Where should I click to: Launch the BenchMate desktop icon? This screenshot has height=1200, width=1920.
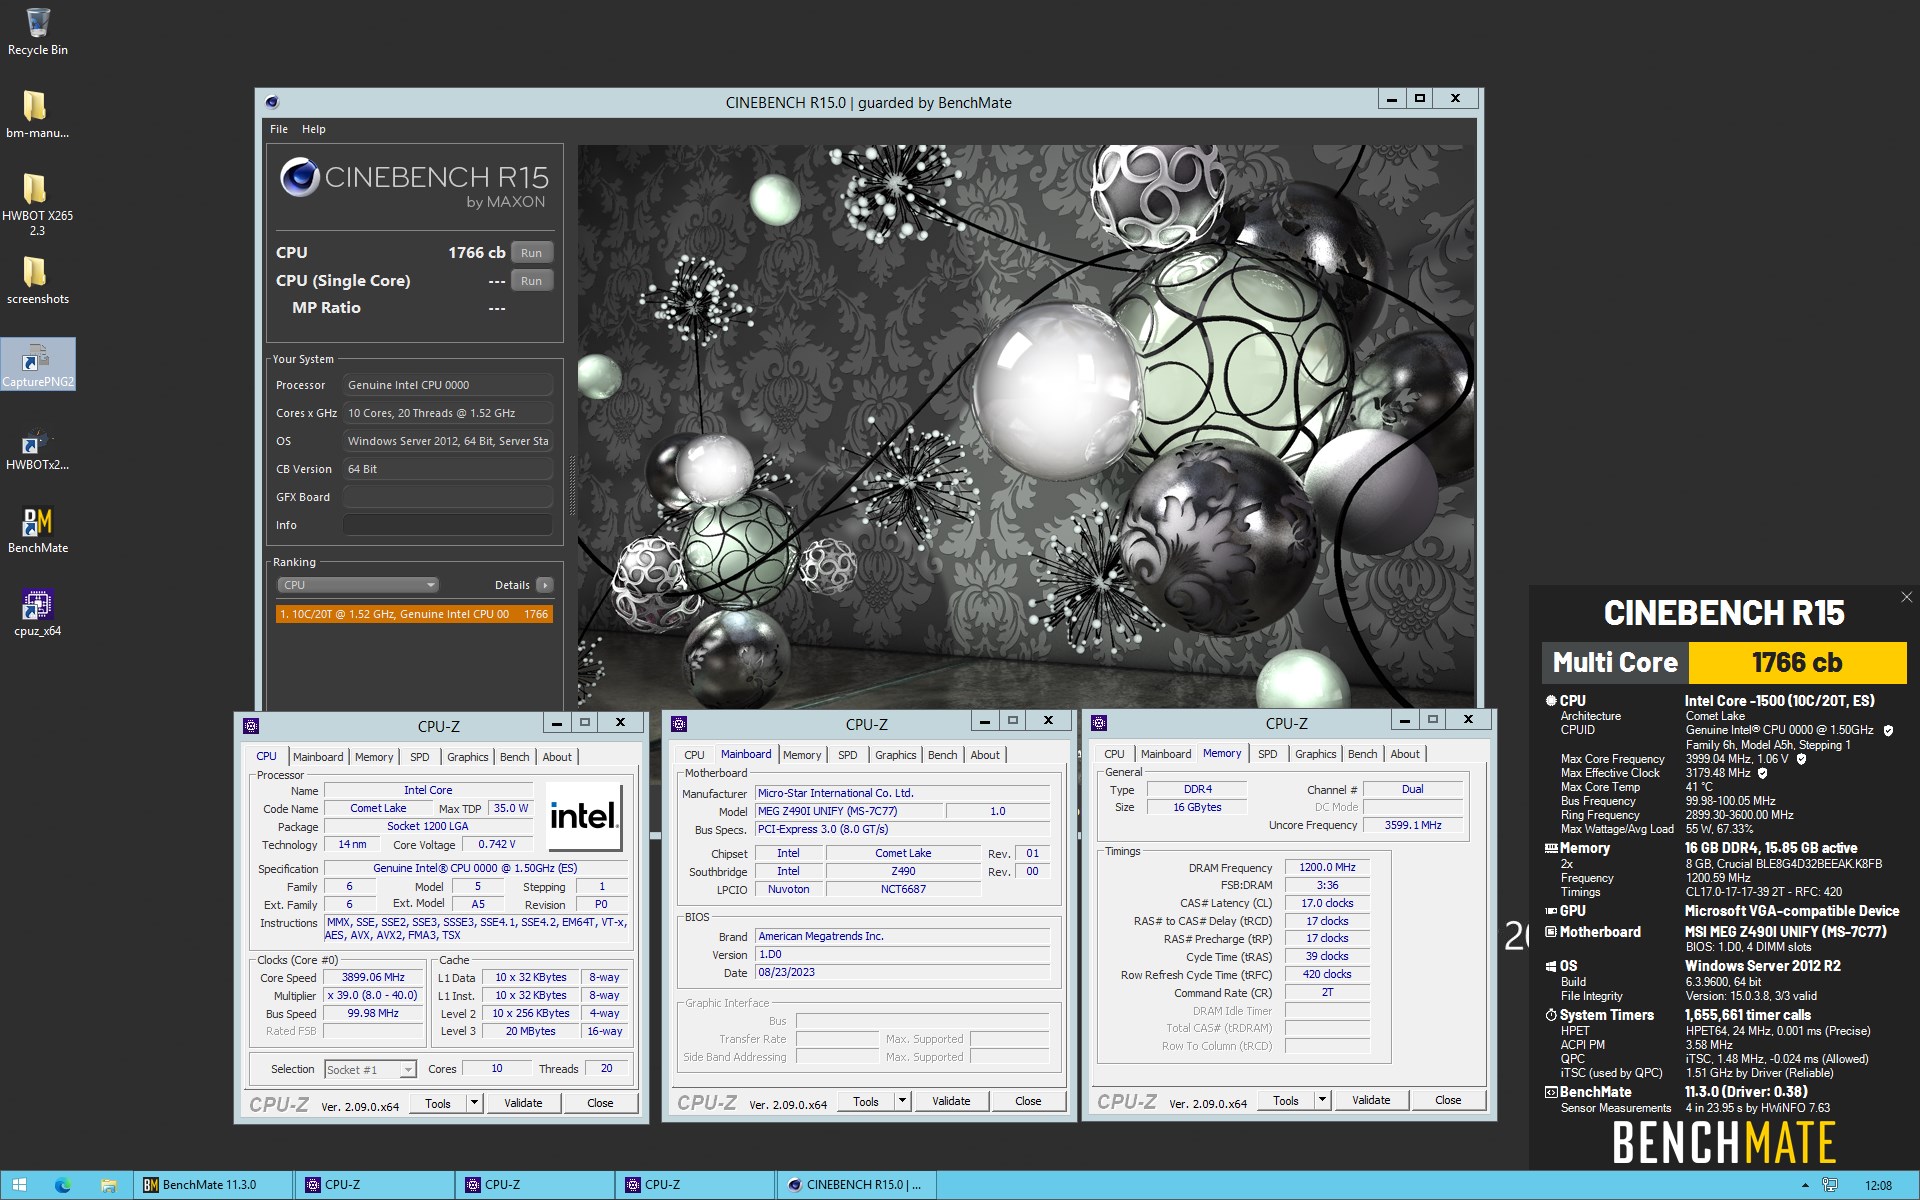pyautogui.click(x=37, y=530)
